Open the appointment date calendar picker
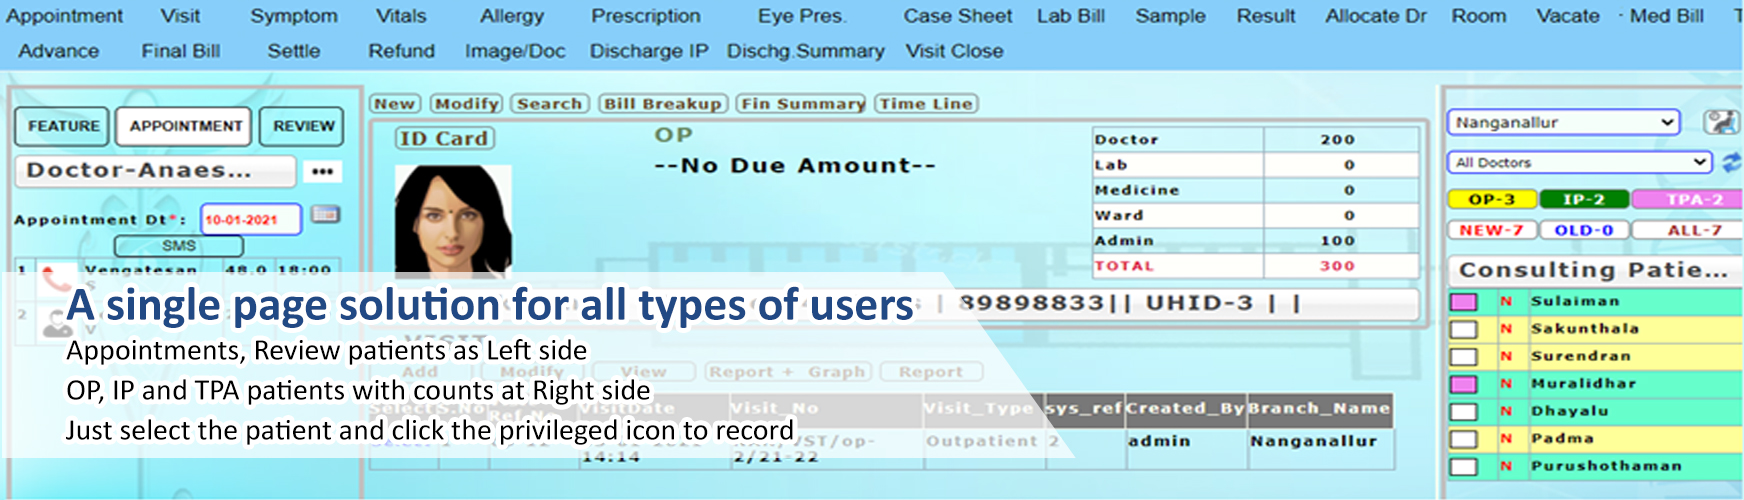This screenshot has height=500, width=1744. point(325,215)
